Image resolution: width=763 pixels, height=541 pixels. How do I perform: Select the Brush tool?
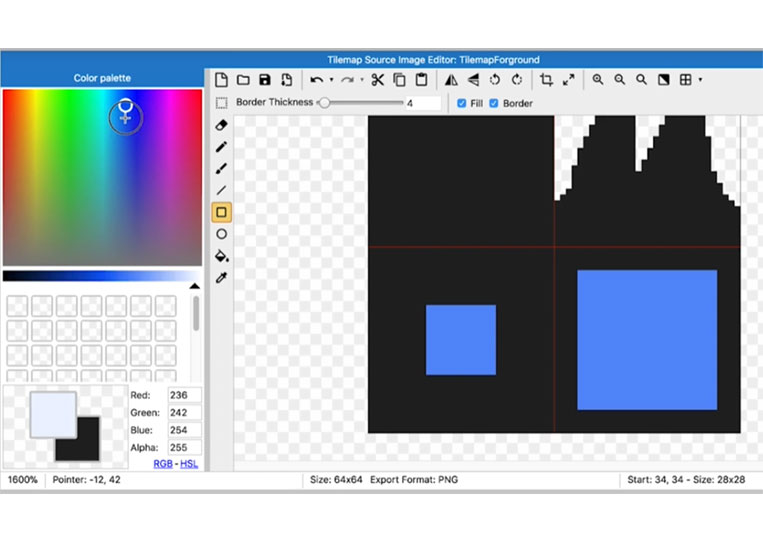click(221, 169)
